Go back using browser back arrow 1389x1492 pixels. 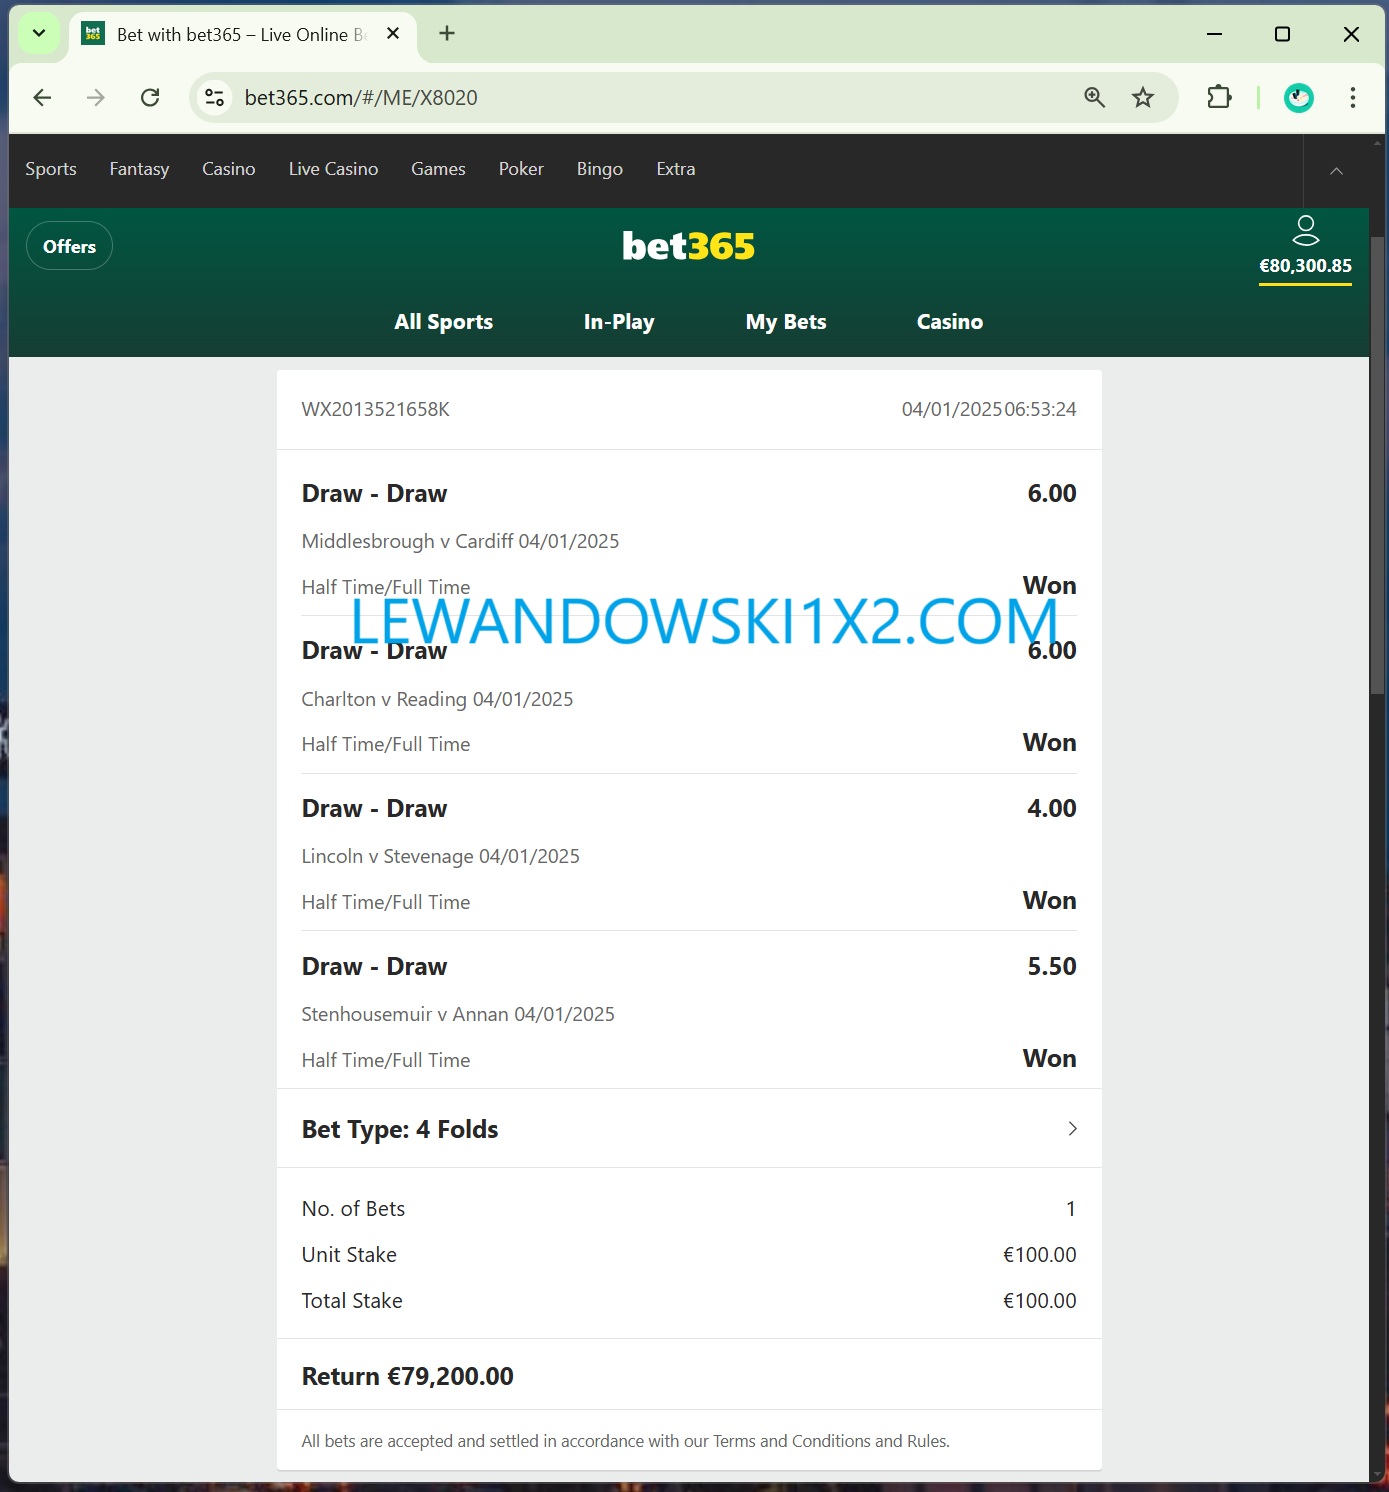42,97
